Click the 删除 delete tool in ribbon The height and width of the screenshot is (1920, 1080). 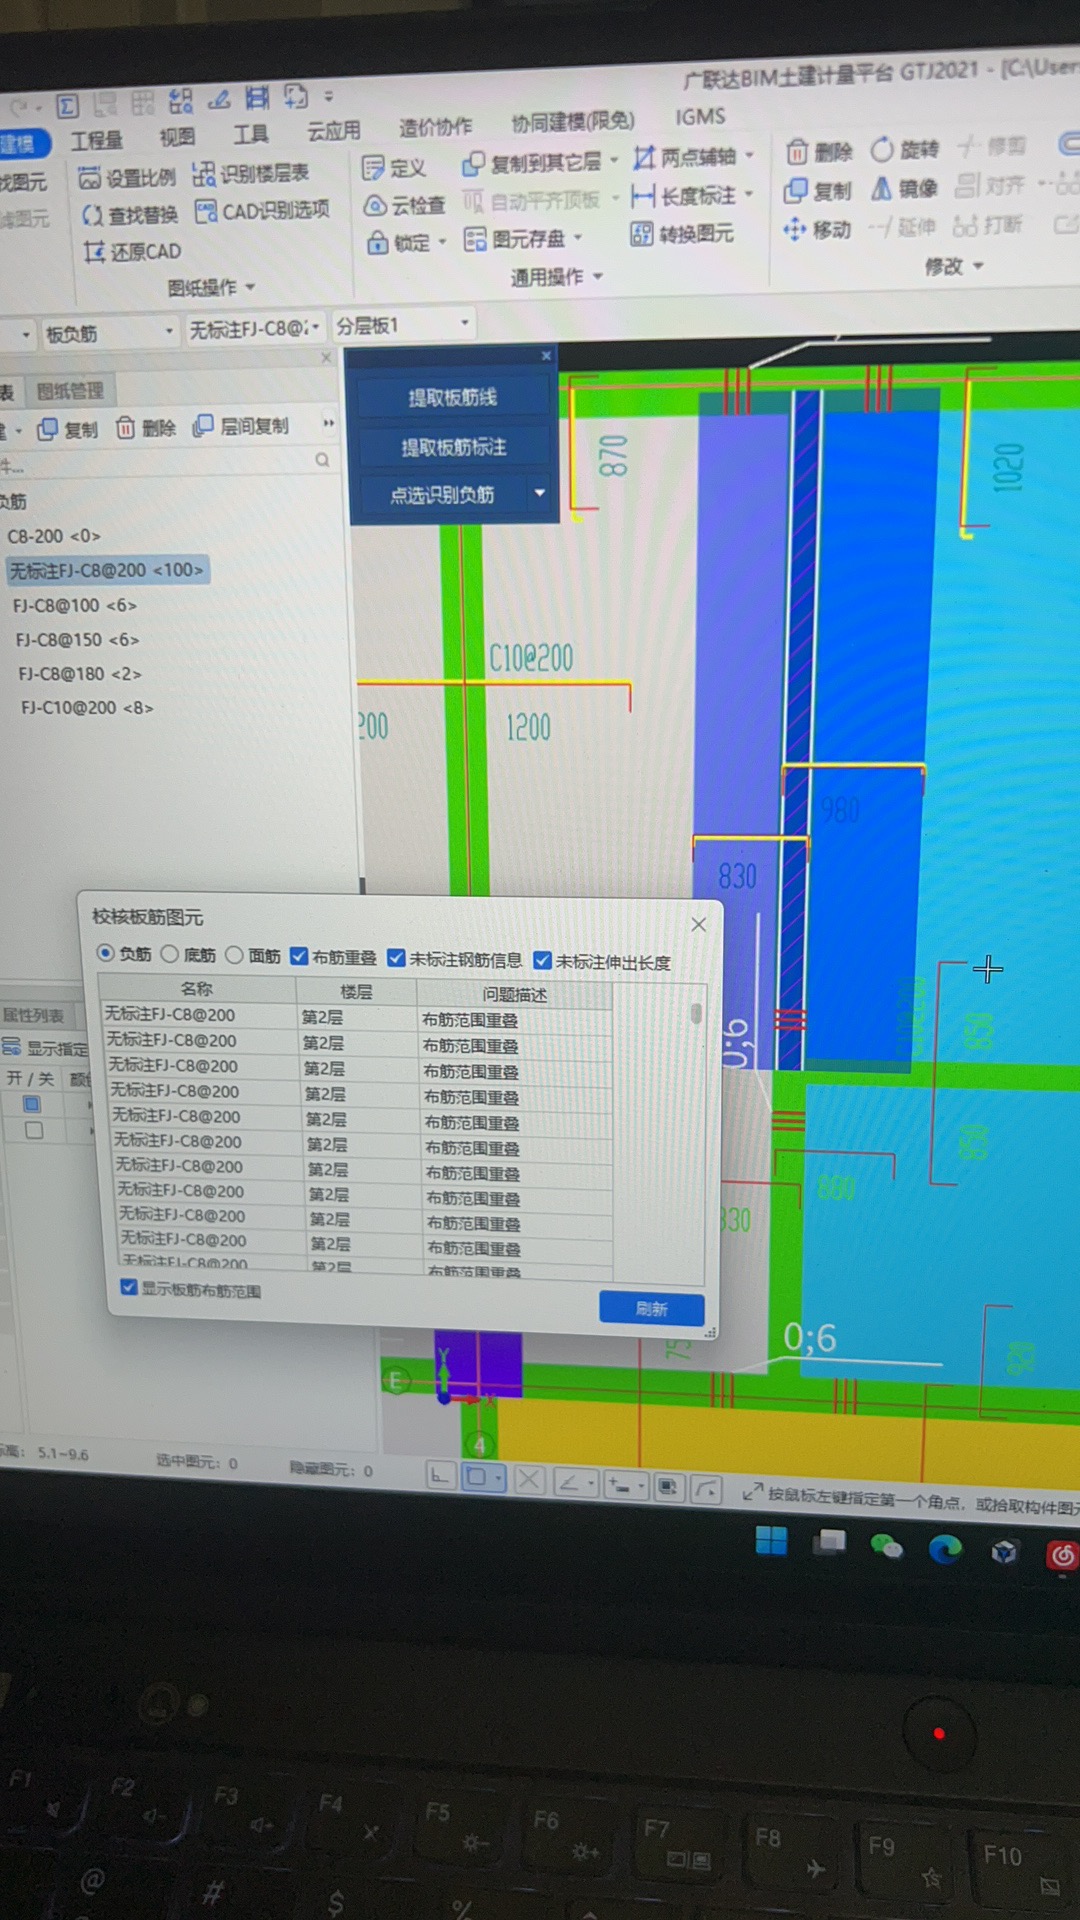coord(819,152)
